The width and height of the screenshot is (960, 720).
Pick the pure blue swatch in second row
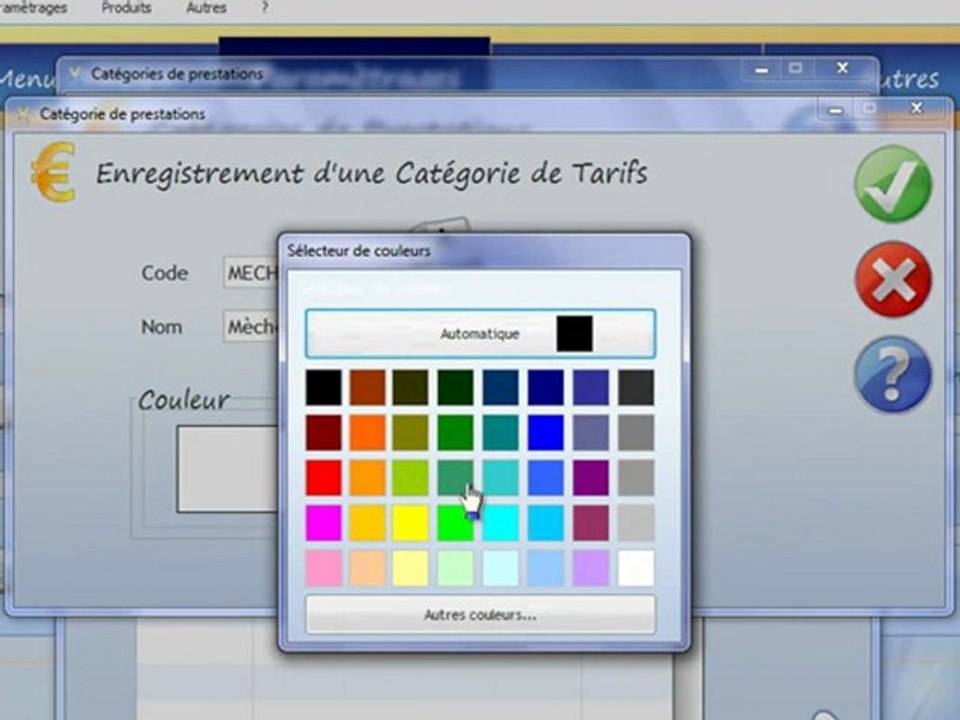546,432
